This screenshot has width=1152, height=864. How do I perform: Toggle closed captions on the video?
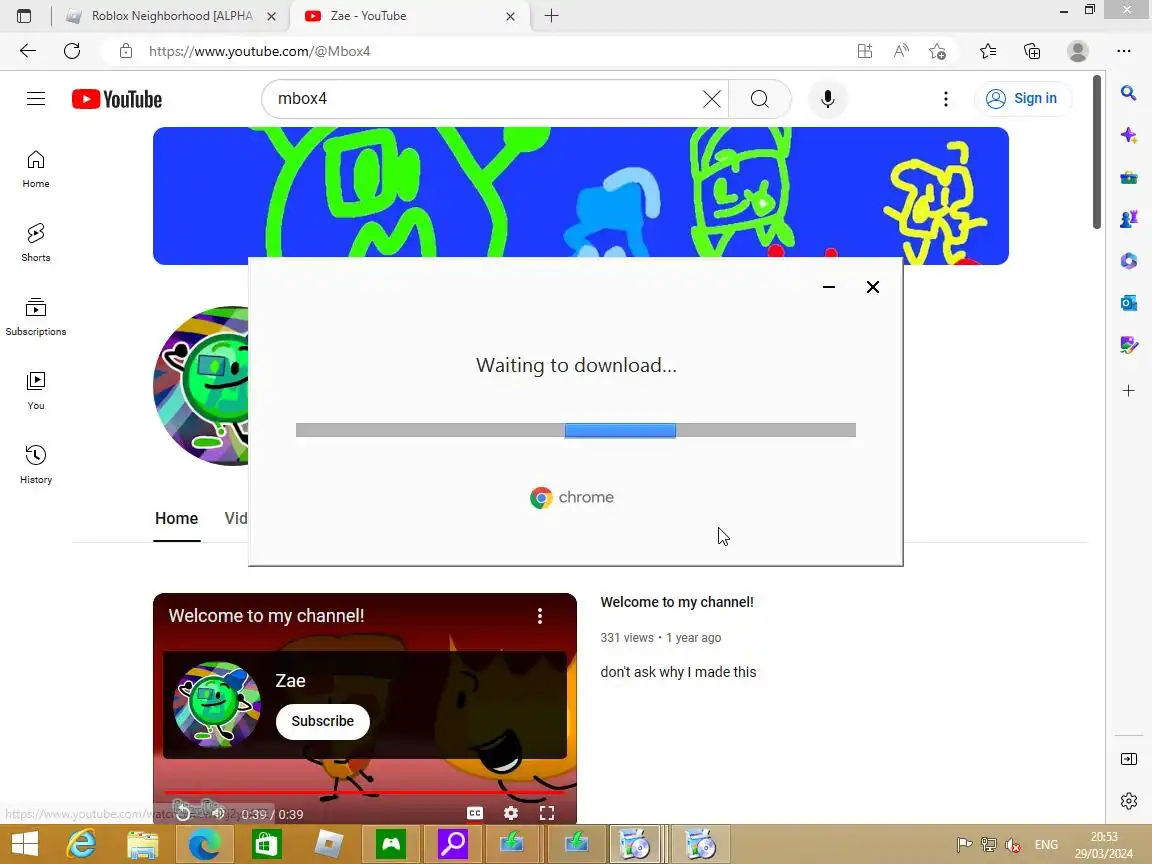(x=475, y=813)
